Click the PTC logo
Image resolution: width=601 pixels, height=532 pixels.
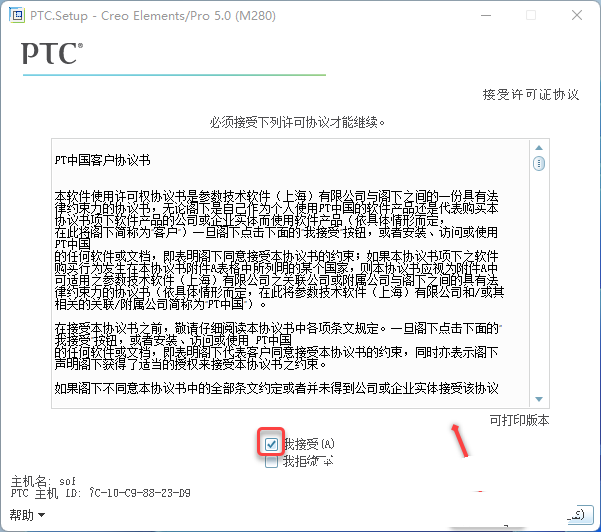point(52,53)
